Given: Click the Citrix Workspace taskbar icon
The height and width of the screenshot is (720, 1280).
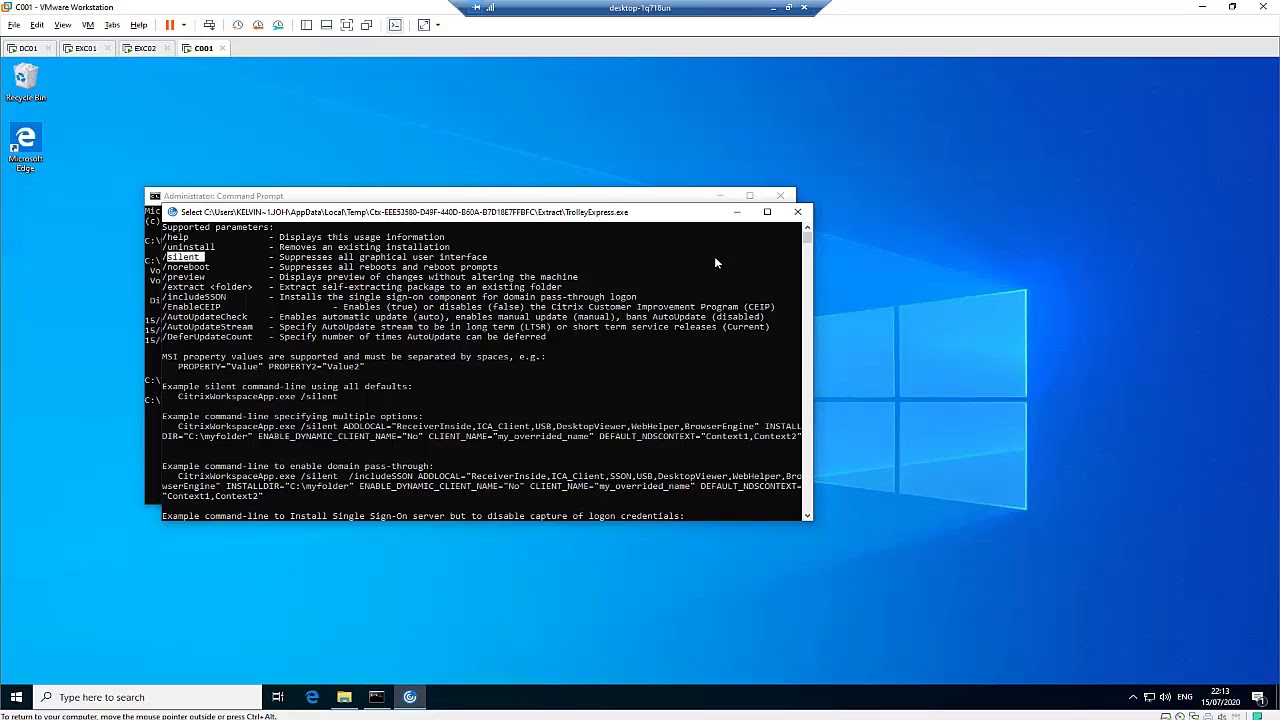Looking at the screenshot, I should 410,697.
